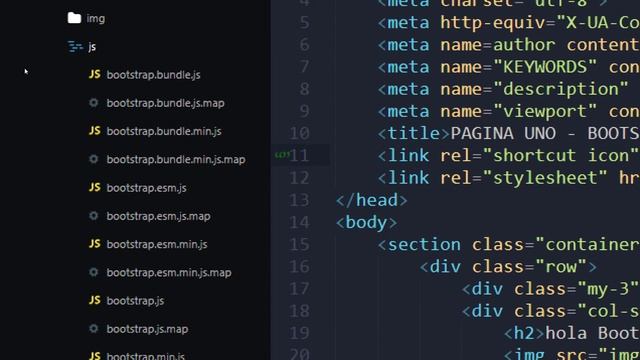Open file bootstrap.esm.min.js
The height and width of the screenshot is (360, 640).
coord(157,244)
